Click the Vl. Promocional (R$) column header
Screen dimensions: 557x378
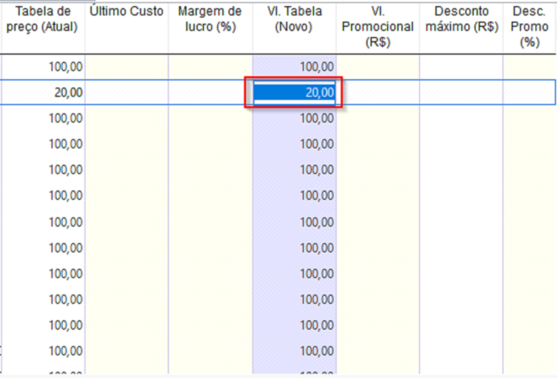tap(378, 28)
